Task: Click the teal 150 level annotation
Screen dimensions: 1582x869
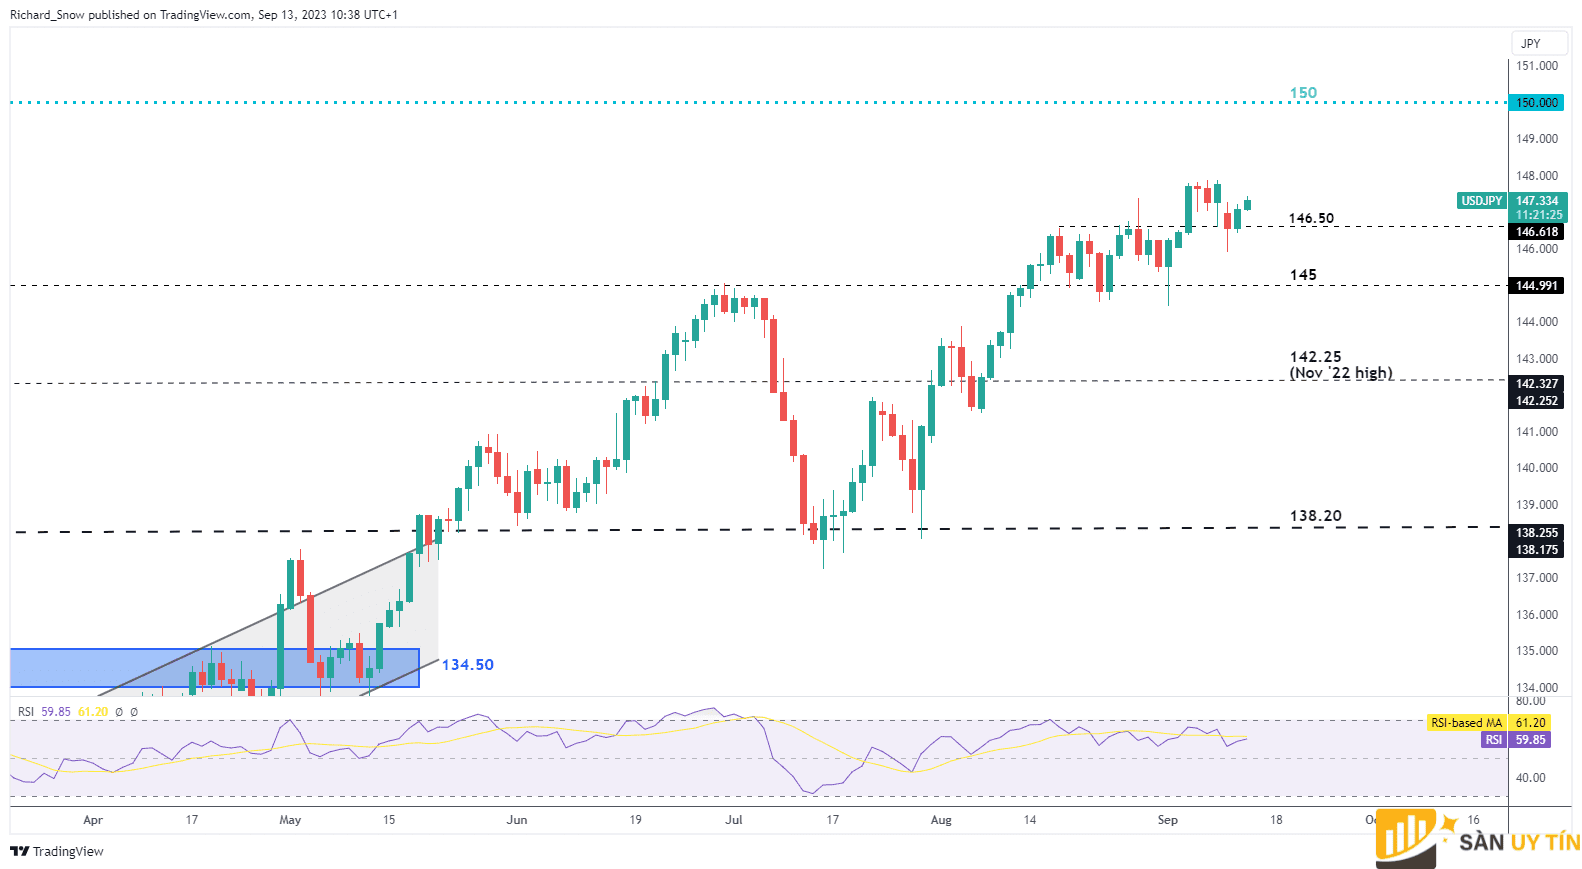Action: tap(1303, 93)
